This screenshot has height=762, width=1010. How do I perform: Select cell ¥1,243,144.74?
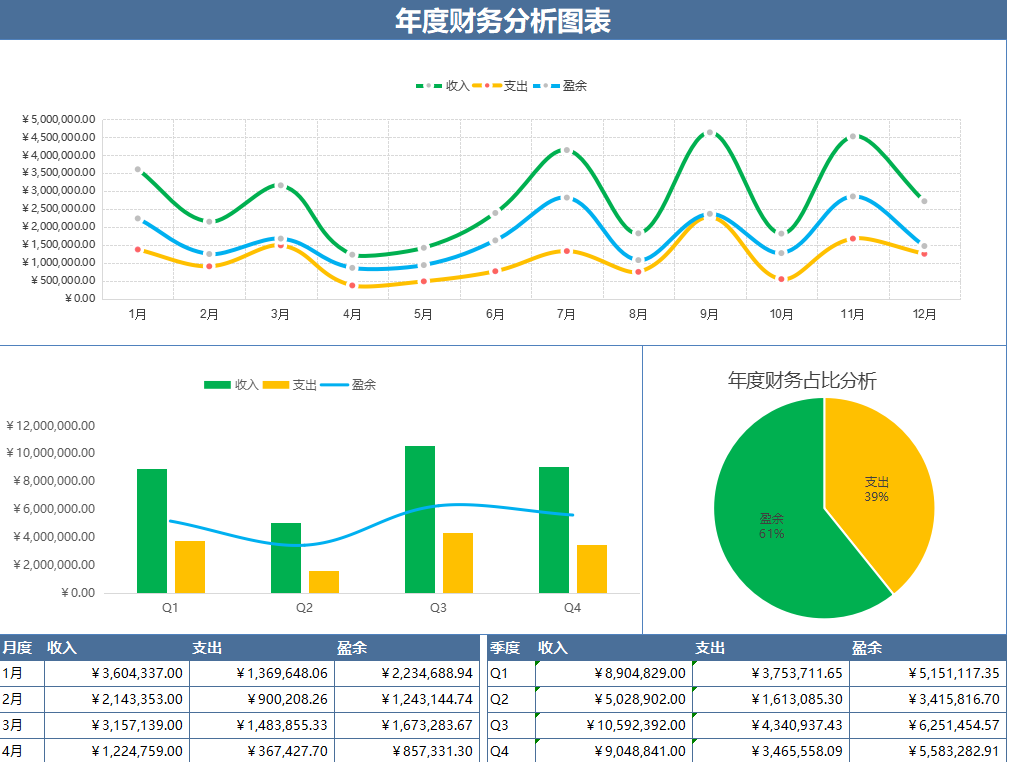[406, 700]
